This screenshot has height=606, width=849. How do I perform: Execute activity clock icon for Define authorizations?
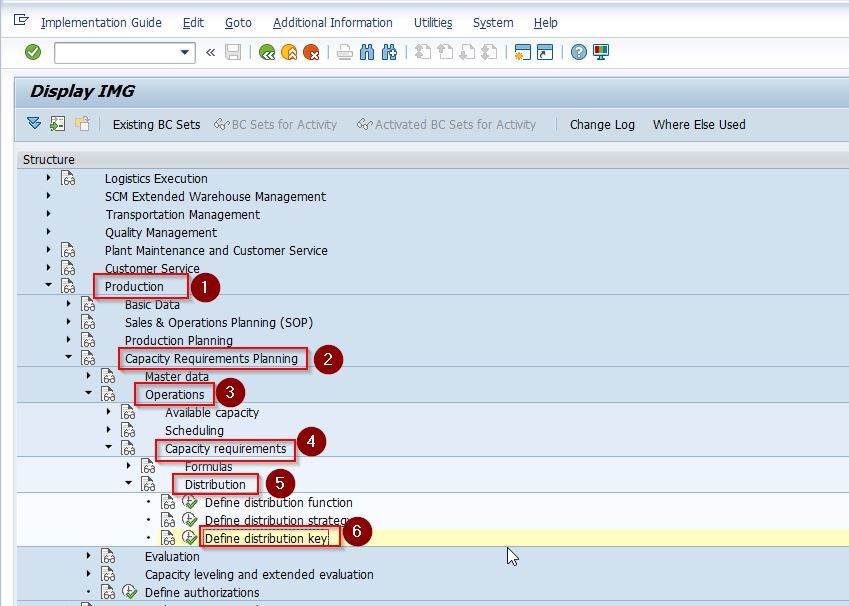tap(129, 592)
